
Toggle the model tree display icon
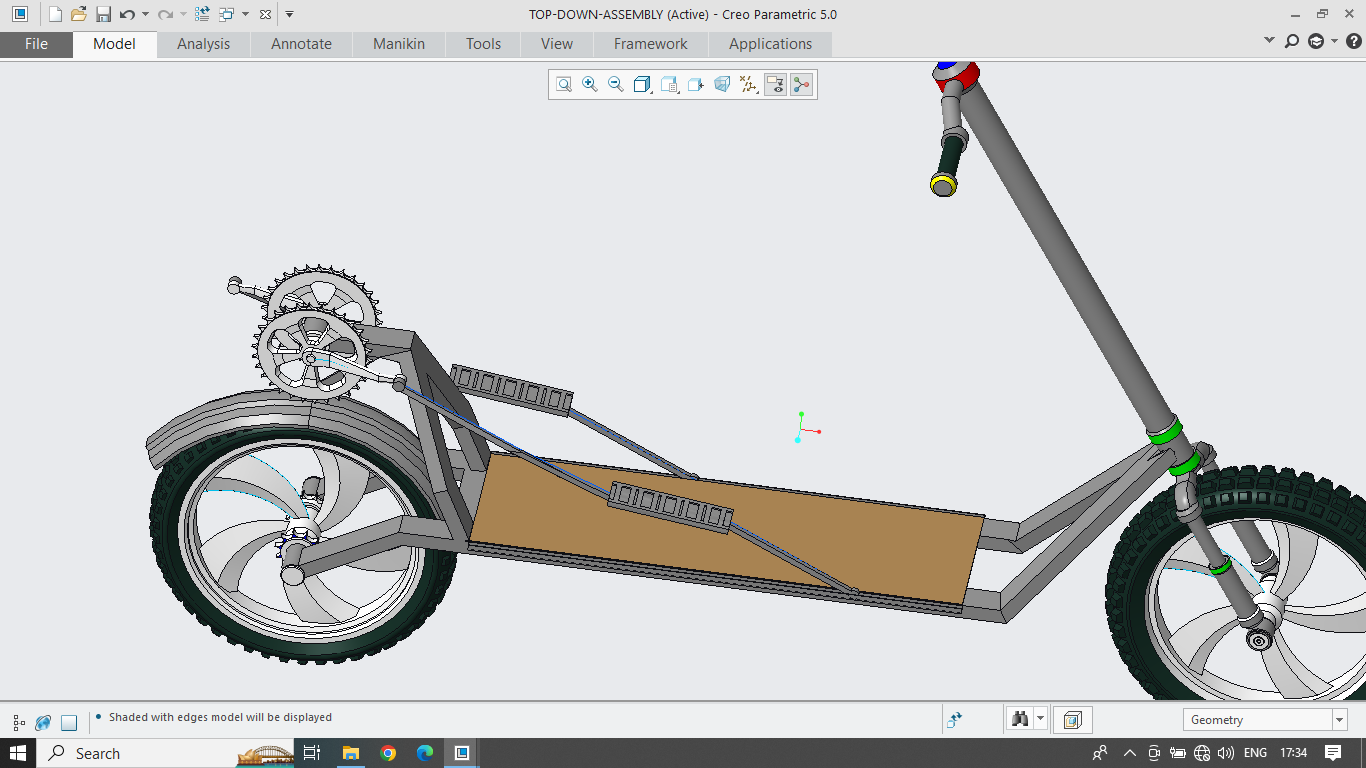coord(19,722)
